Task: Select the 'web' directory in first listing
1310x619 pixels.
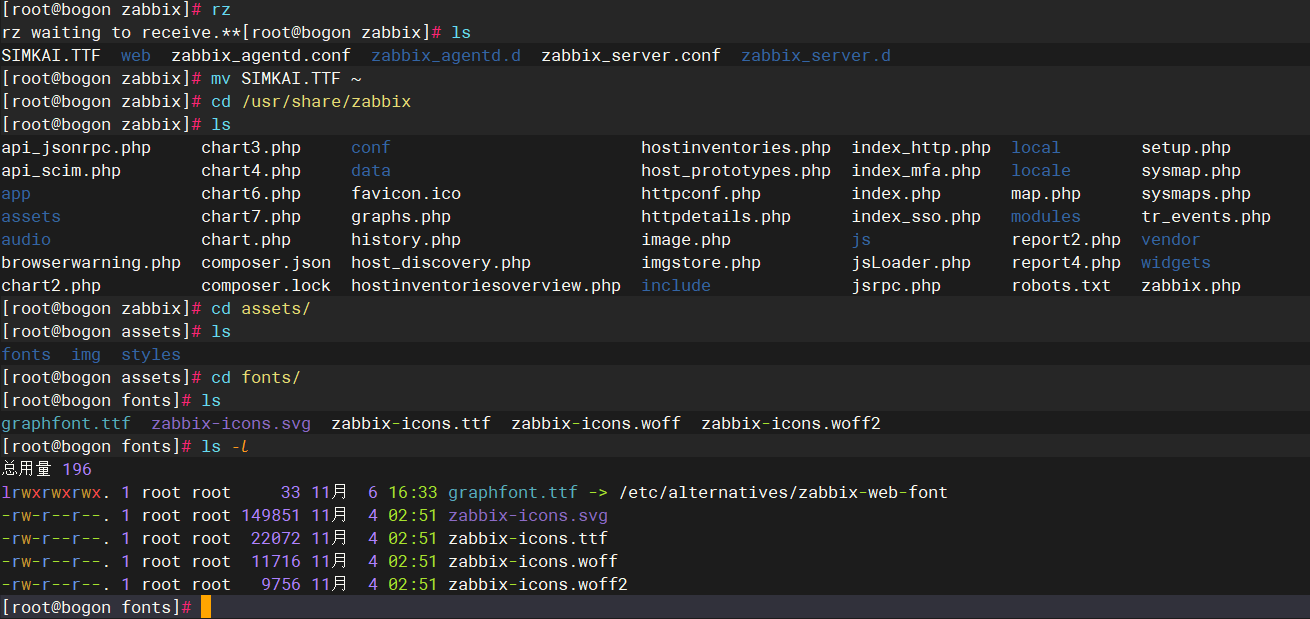Action: (136, 55)
